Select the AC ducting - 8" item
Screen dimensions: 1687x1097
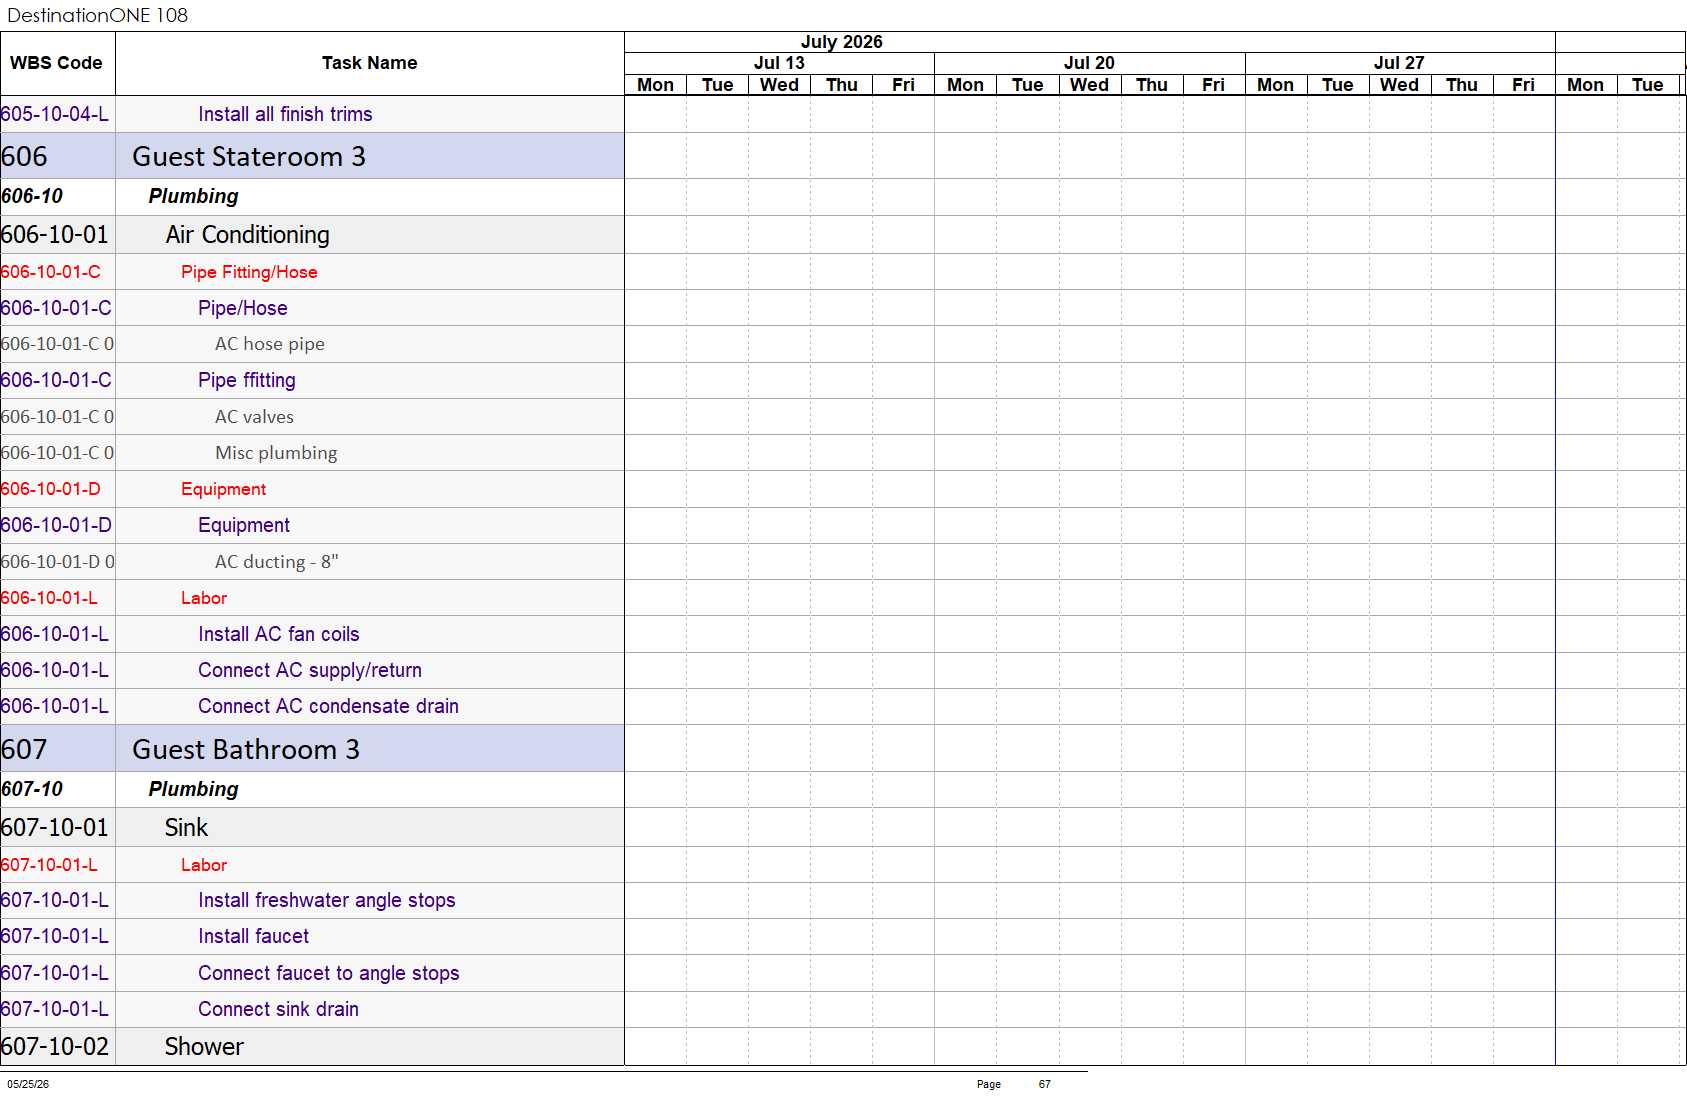click(277, 562)
